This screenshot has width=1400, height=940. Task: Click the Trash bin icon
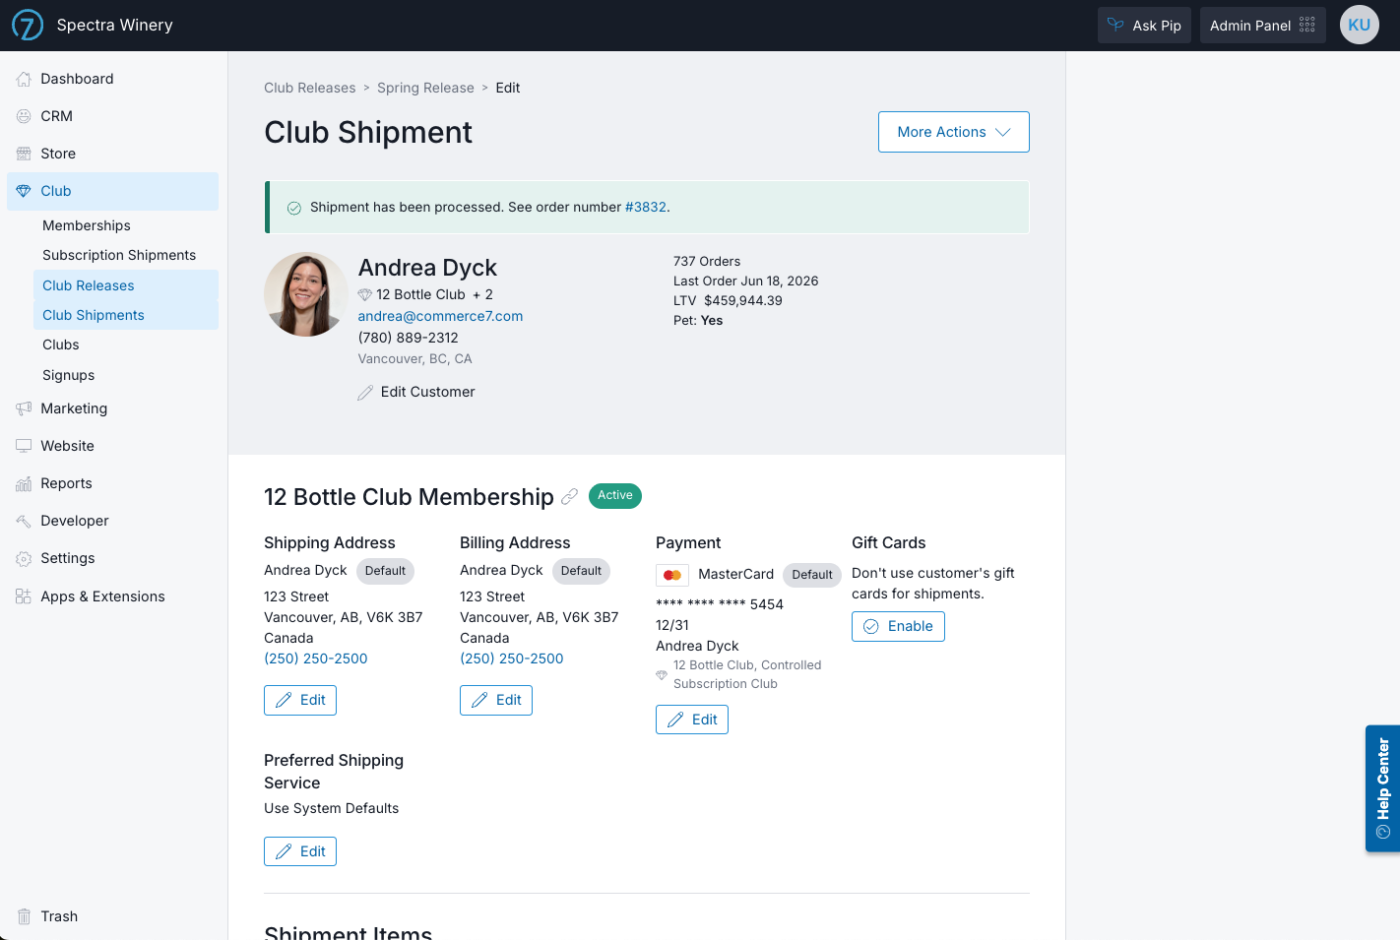pos(24,917)
